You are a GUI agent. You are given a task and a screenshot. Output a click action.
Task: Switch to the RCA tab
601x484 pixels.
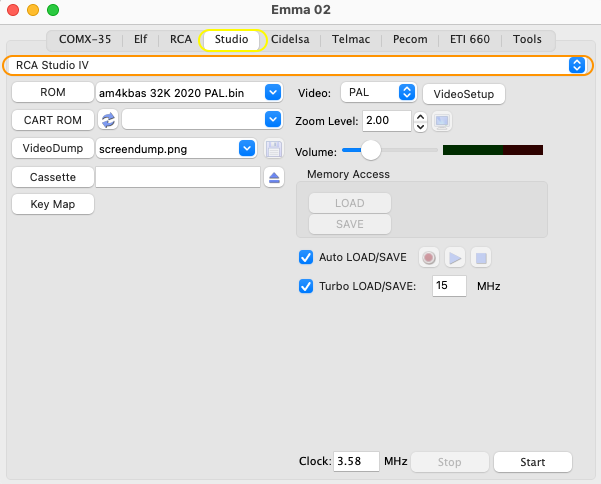(x=181, y=39)
